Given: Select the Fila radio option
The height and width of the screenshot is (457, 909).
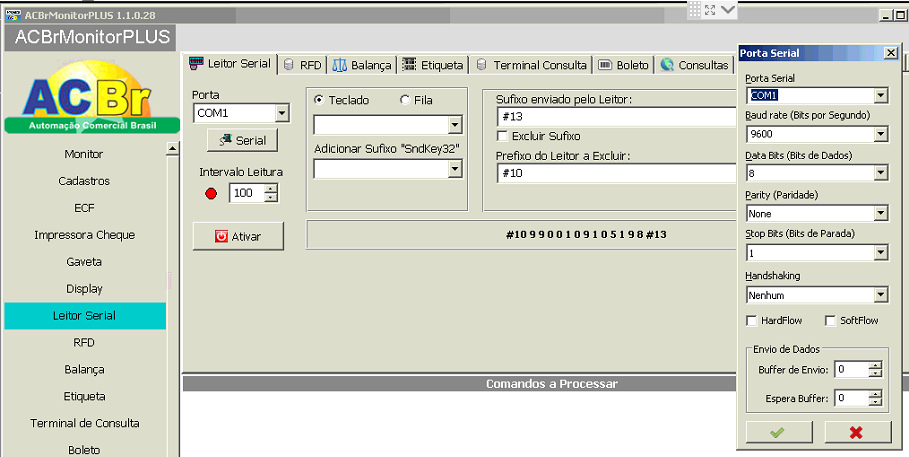Looking at the screenshot, I should click(x=405, y=100).
